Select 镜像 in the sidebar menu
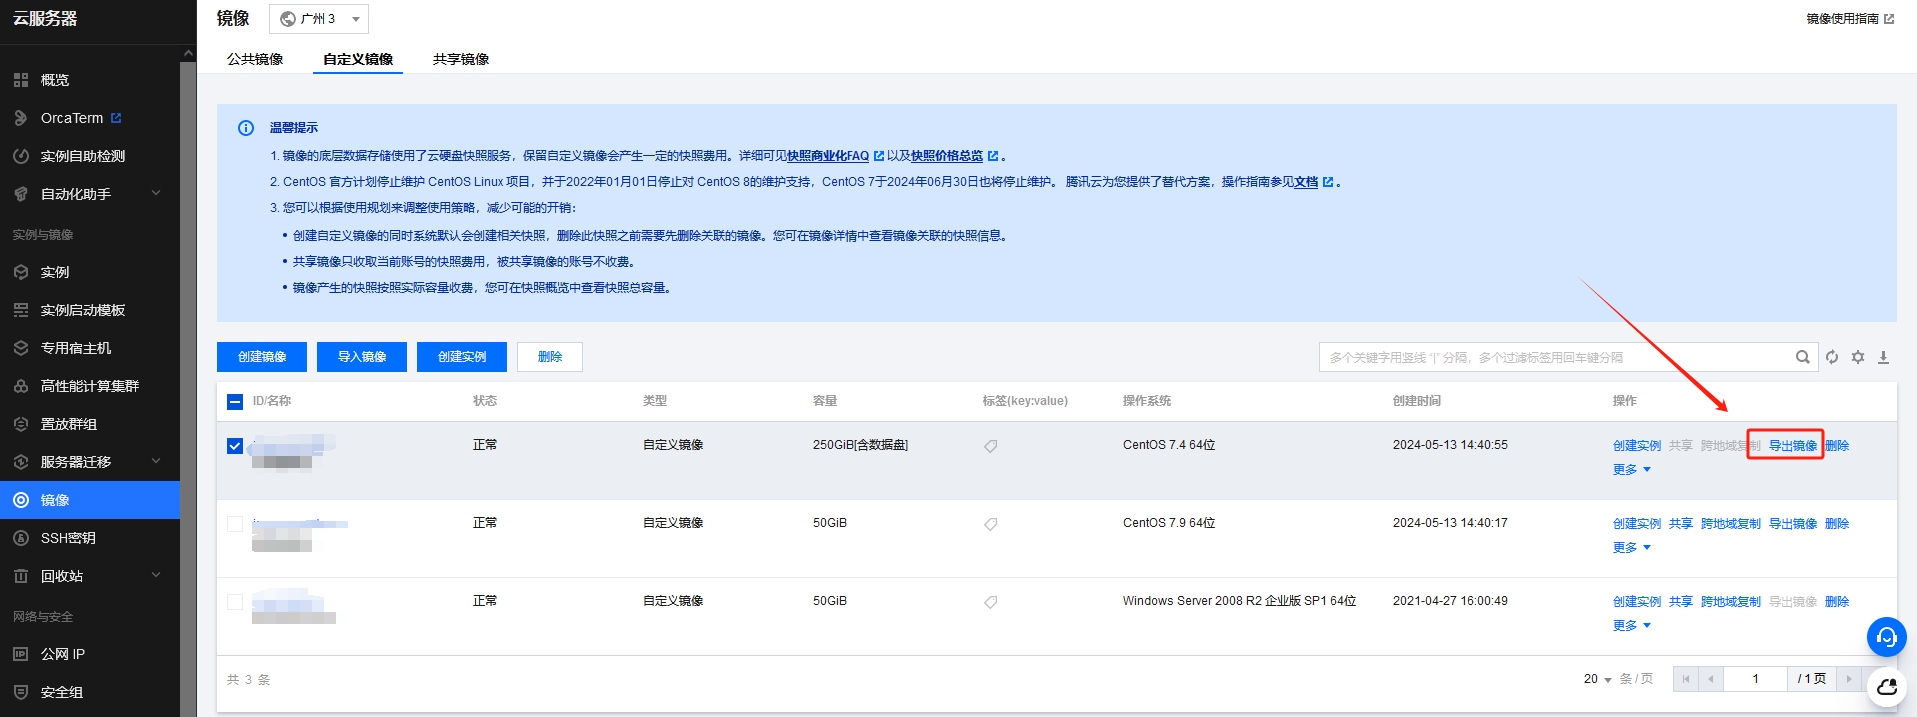The width and height of the screenshot is (1917, 717). point(90,500)
